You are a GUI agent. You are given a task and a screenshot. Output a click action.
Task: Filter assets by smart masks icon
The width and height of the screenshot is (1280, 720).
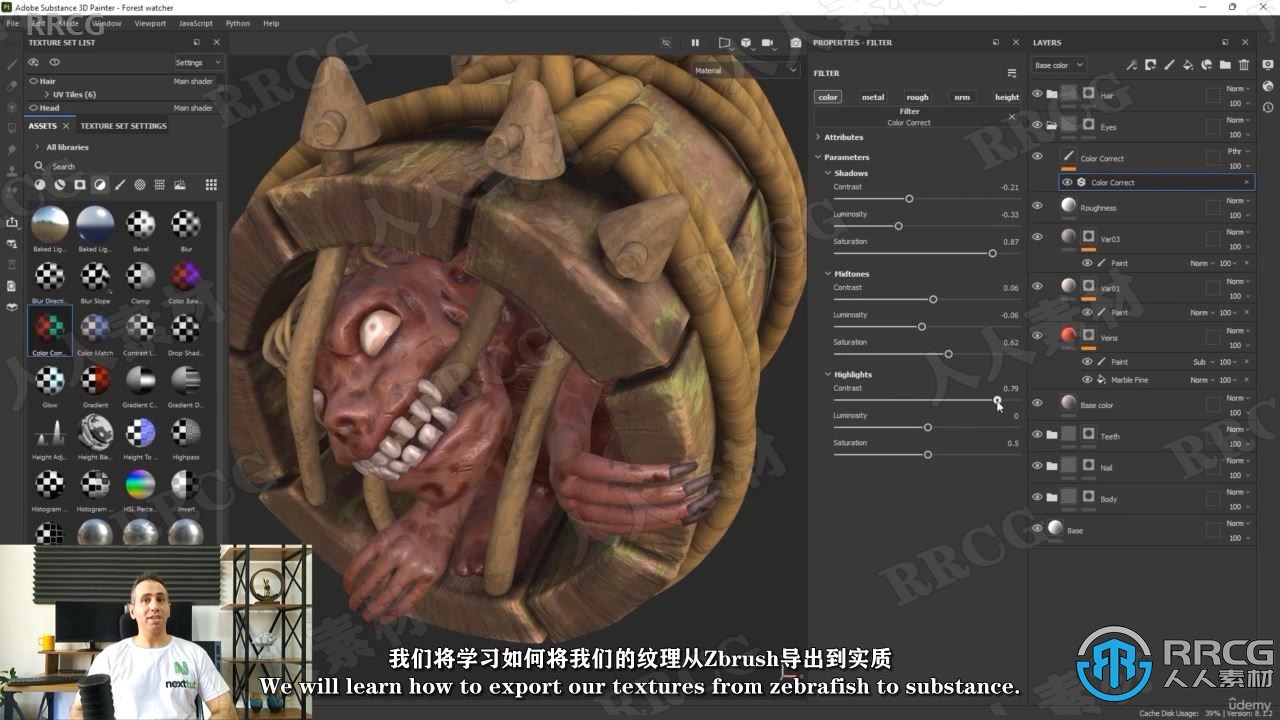80,185
